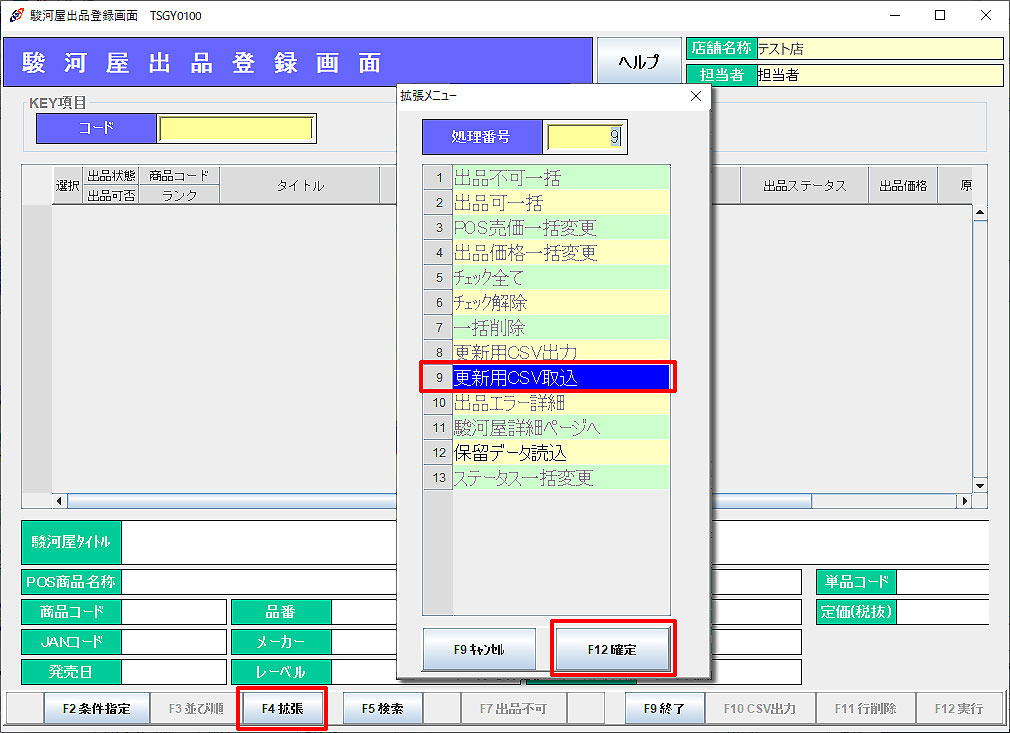Choose POS売価一括変更 from the list
The width and height of the screenshot is (1010, 733).
pos(560,228)
